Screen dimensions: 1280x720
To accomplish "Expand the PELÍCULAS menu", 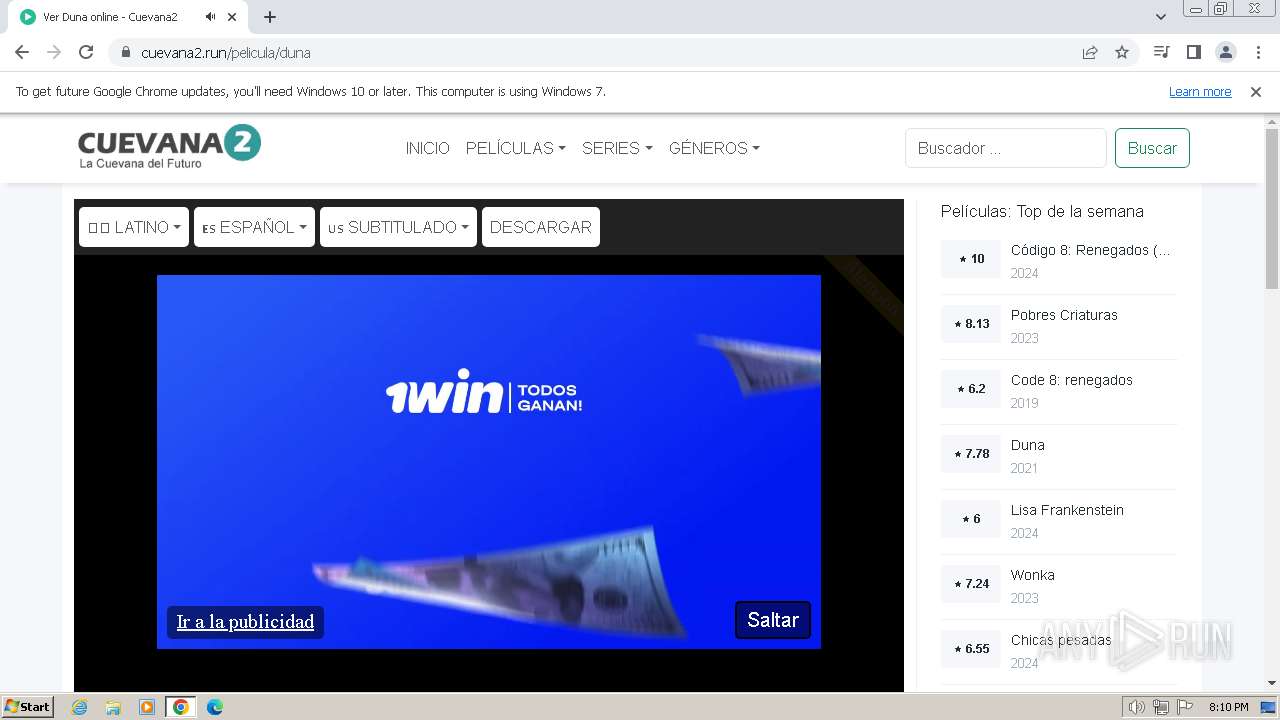I will [516, 148].
